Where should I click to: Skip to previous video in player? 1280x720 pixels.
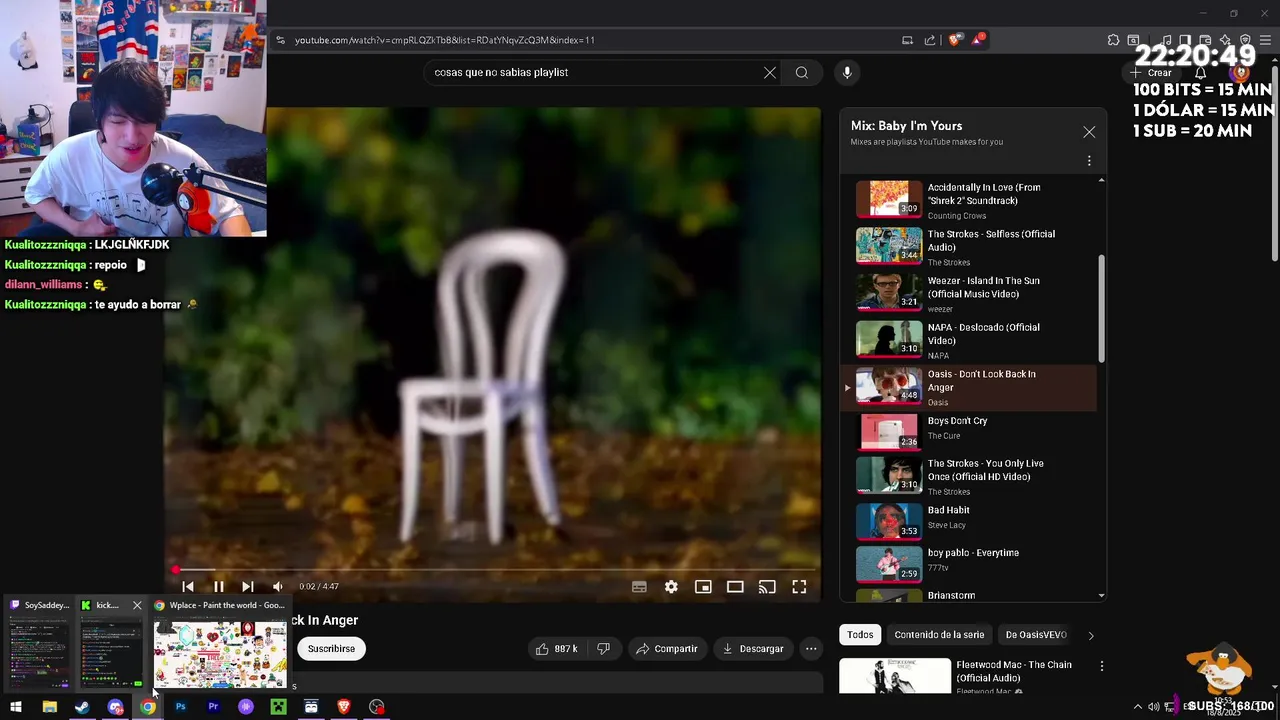188,587
